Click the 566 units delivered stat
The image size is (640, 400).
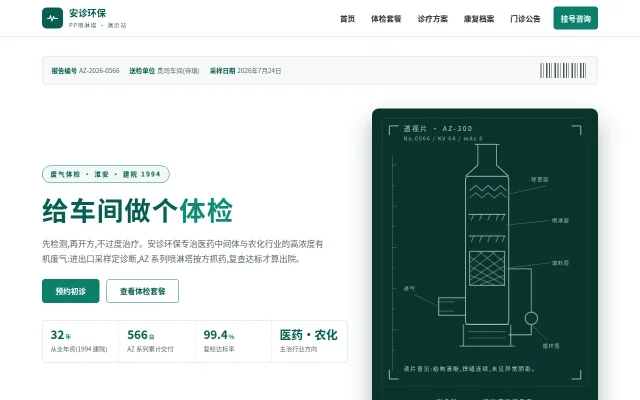(x=157, y=341)
